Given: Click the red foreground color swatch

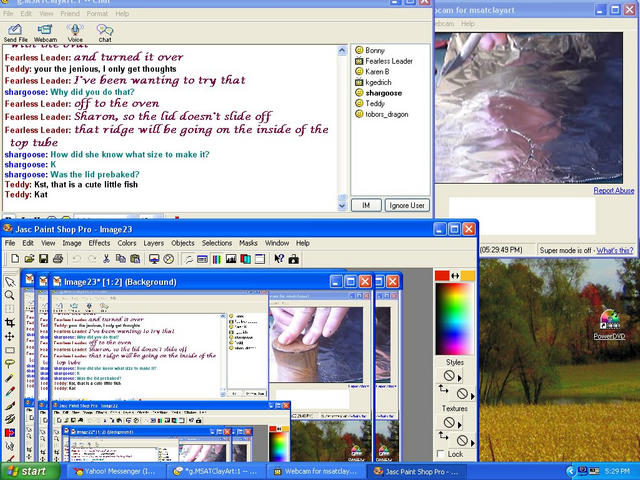Looking at the screenshot, I should coord(442,276).
